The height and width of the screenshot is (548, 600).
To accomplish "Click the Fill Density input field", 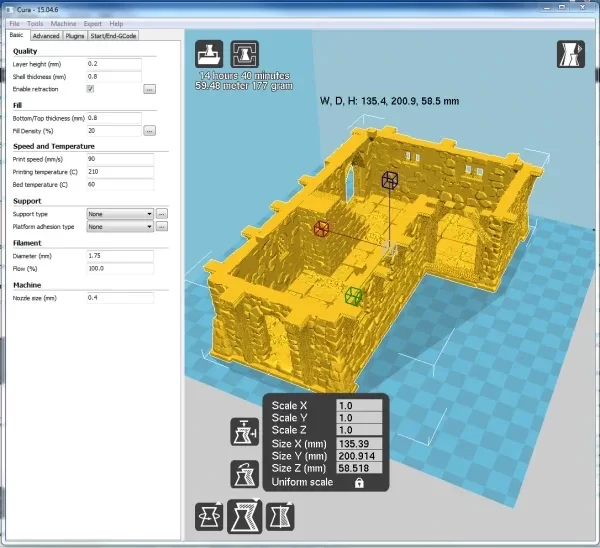I will pos(114,131).
